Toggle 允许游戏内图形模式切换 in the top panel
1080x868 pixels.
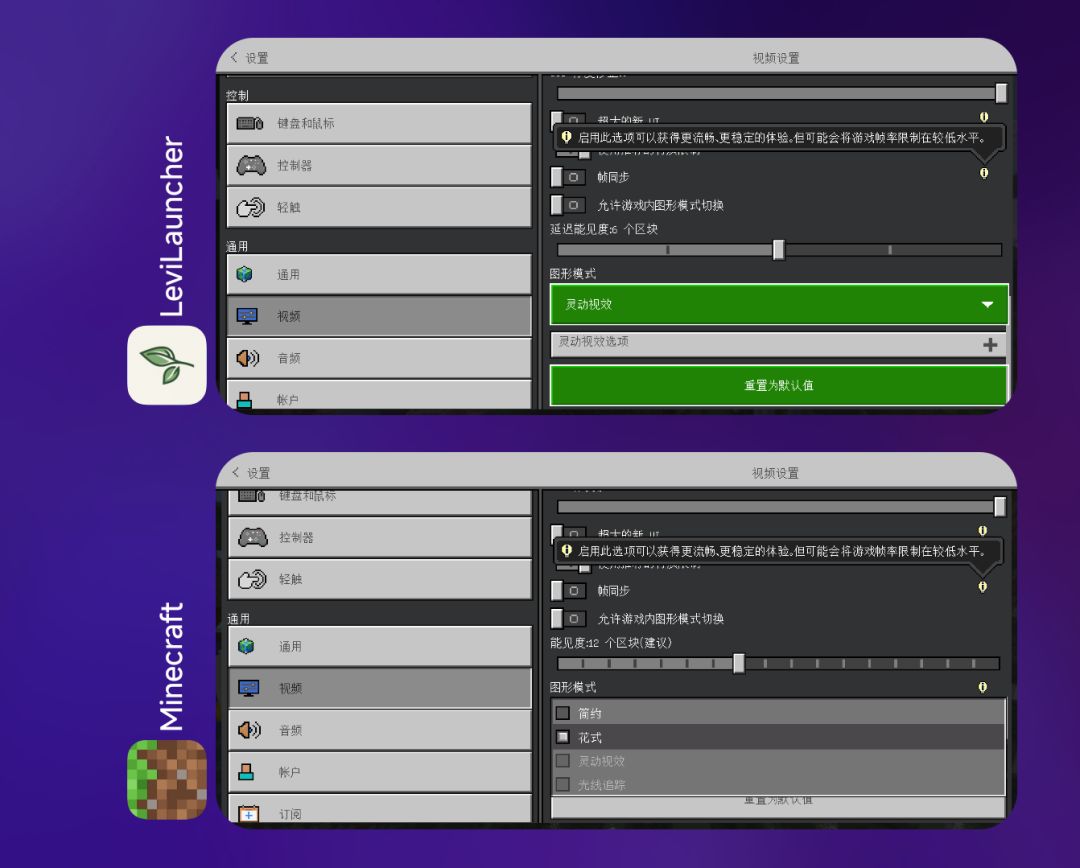point(568,205)
